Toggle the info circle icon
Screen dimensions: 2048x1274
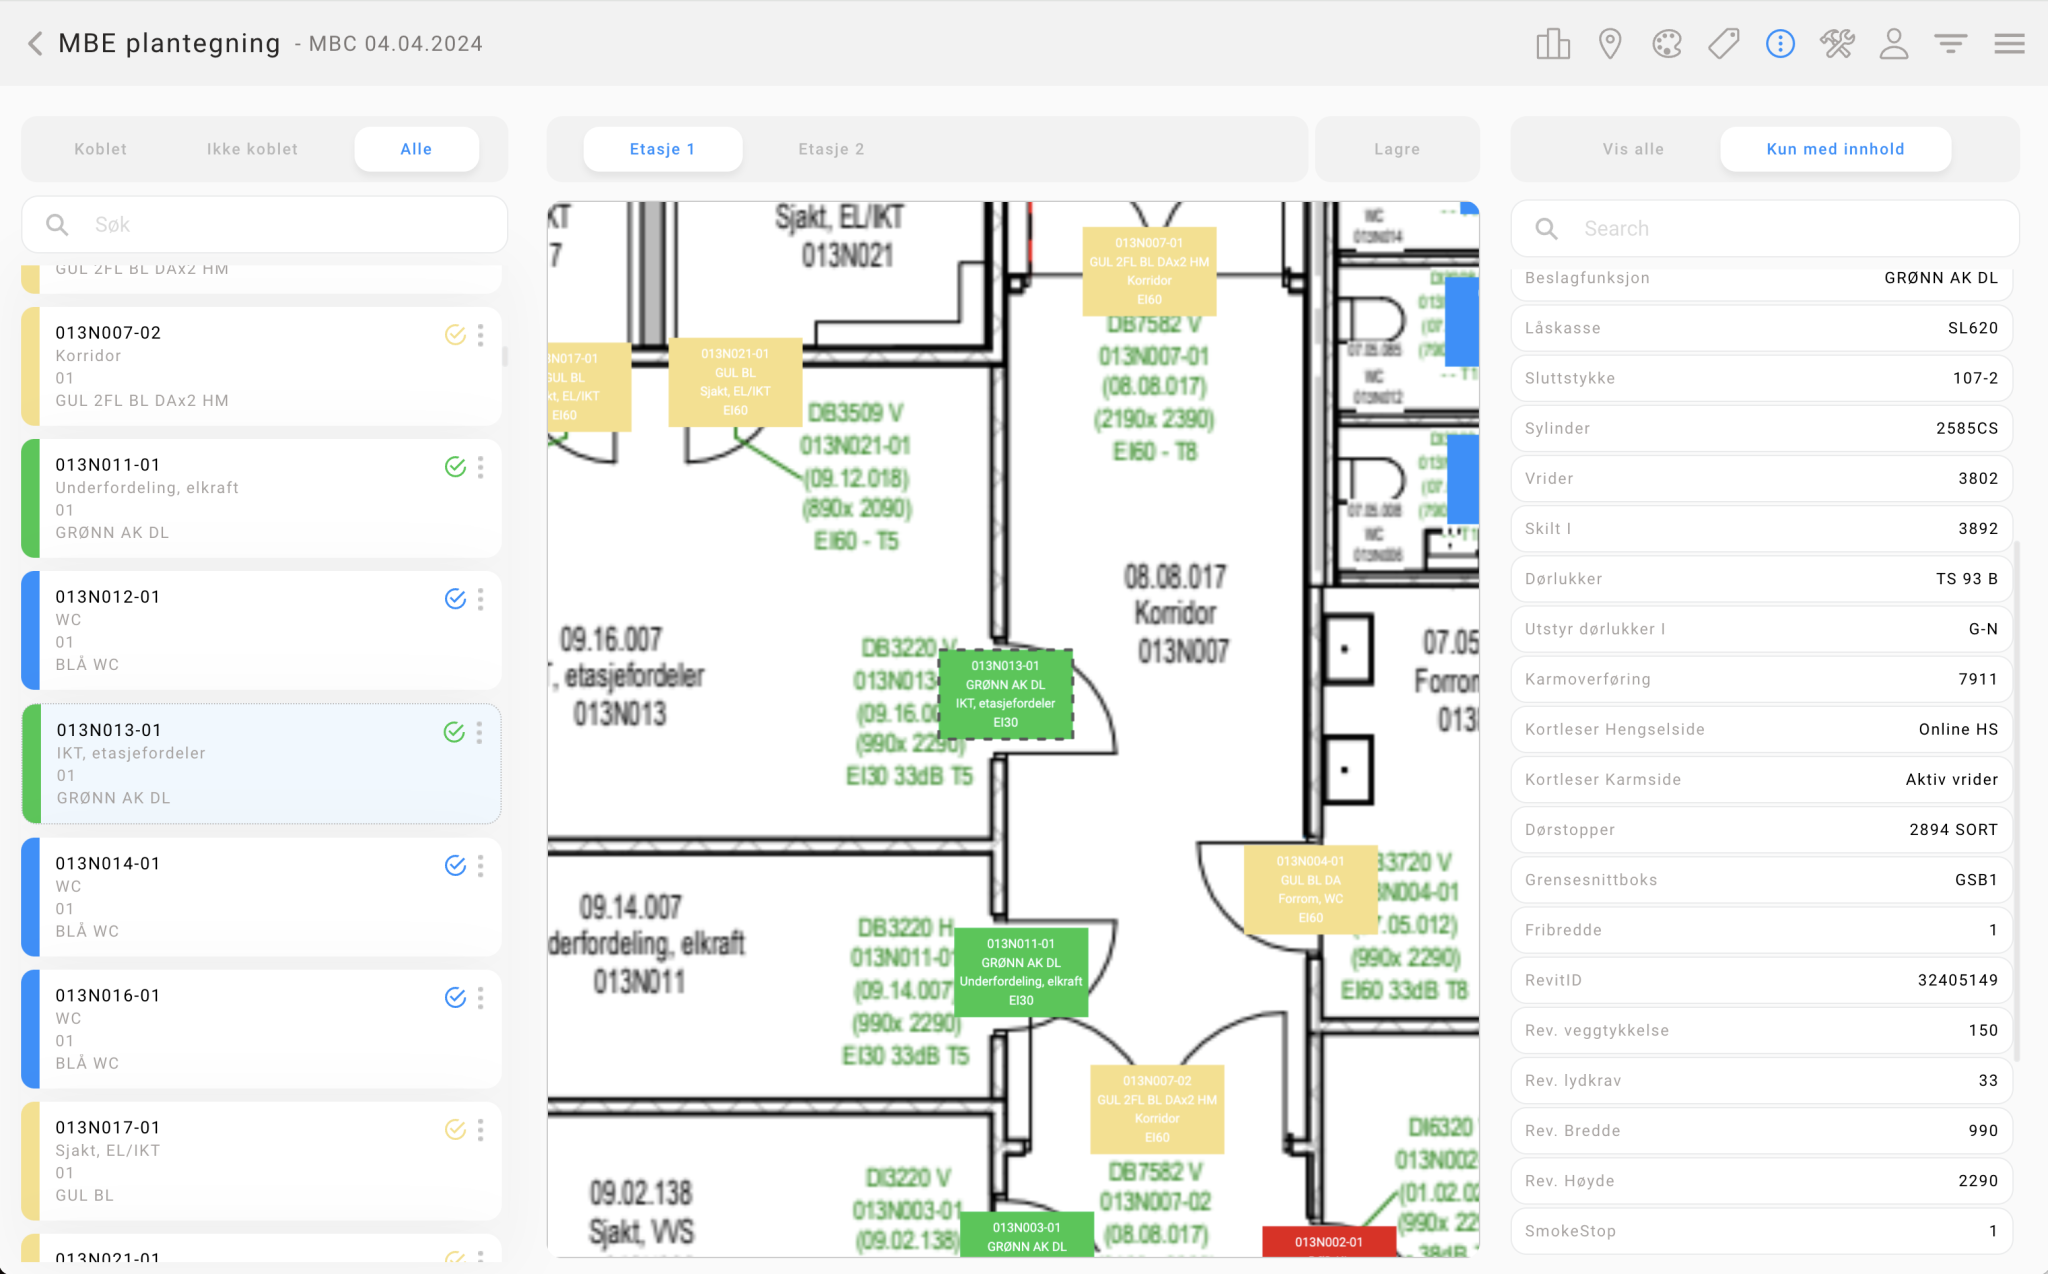click(1780, 43)
